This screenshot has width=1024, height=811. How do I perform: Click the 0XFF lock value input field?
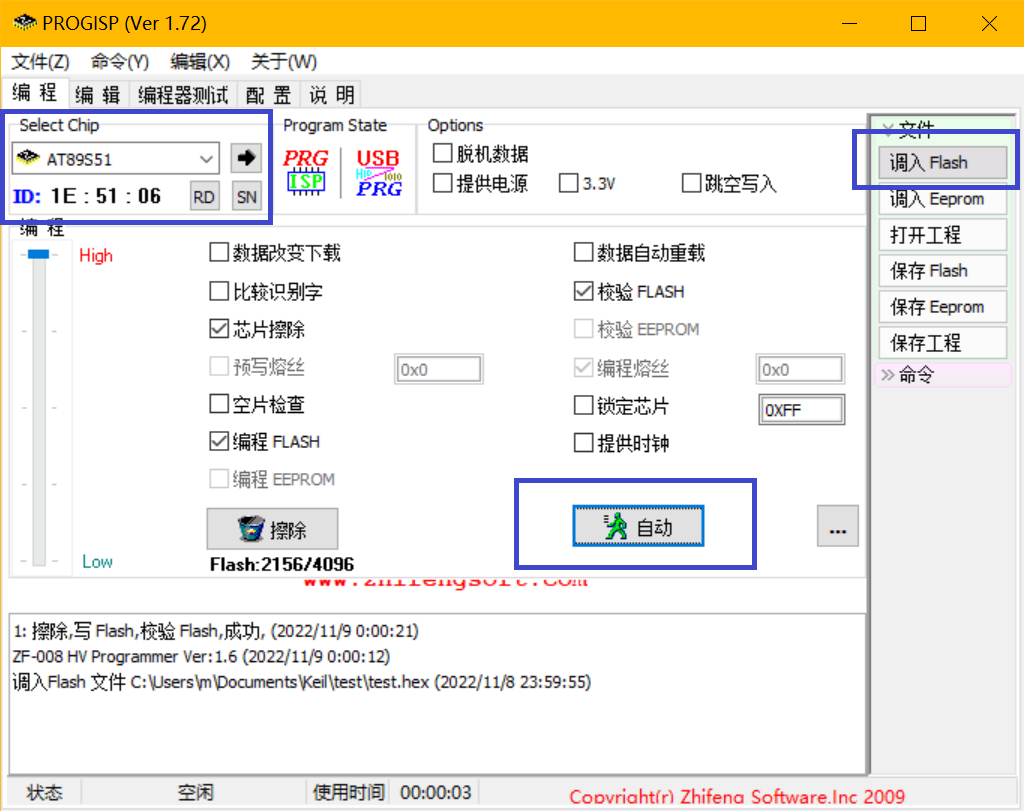(800, 410)
